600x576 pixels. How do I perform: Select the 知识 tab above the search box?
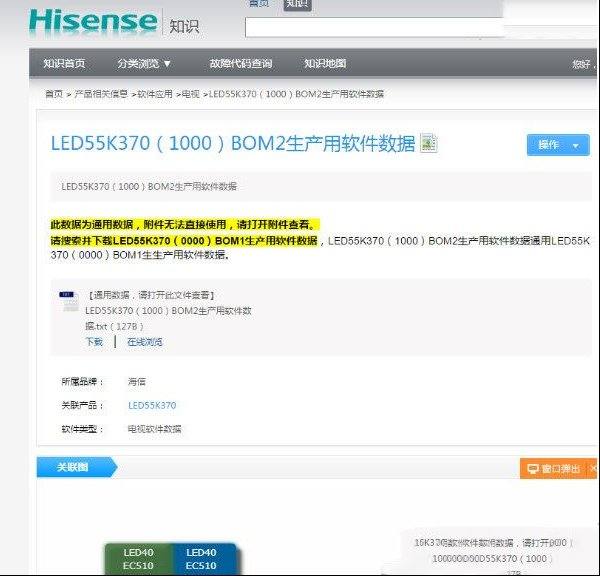tap(297, 5)
